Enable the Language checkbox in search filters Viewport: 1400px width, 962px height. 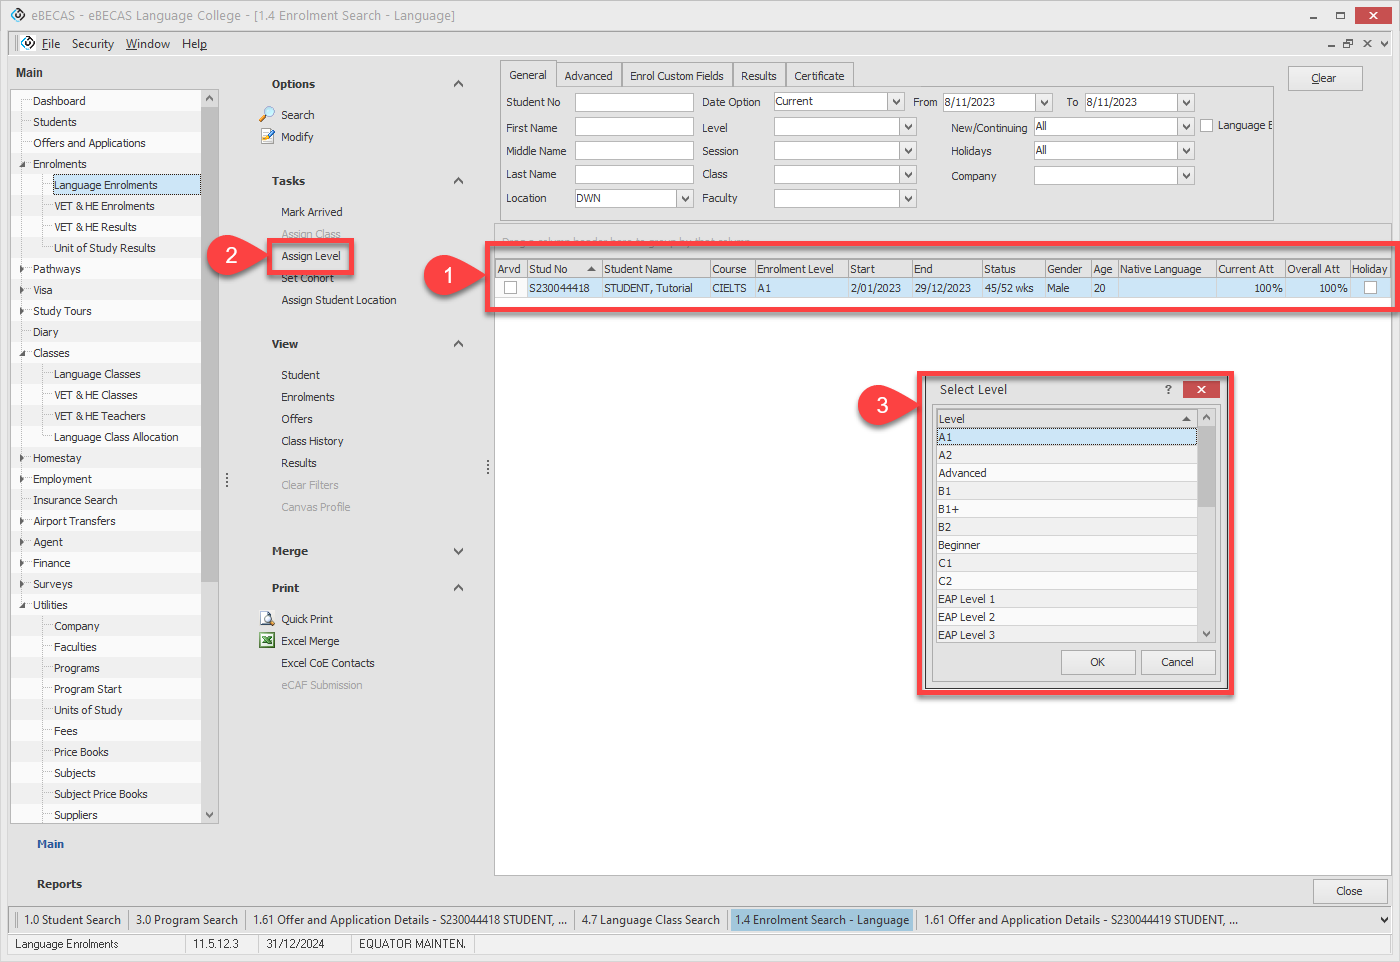click(1206, 126)
